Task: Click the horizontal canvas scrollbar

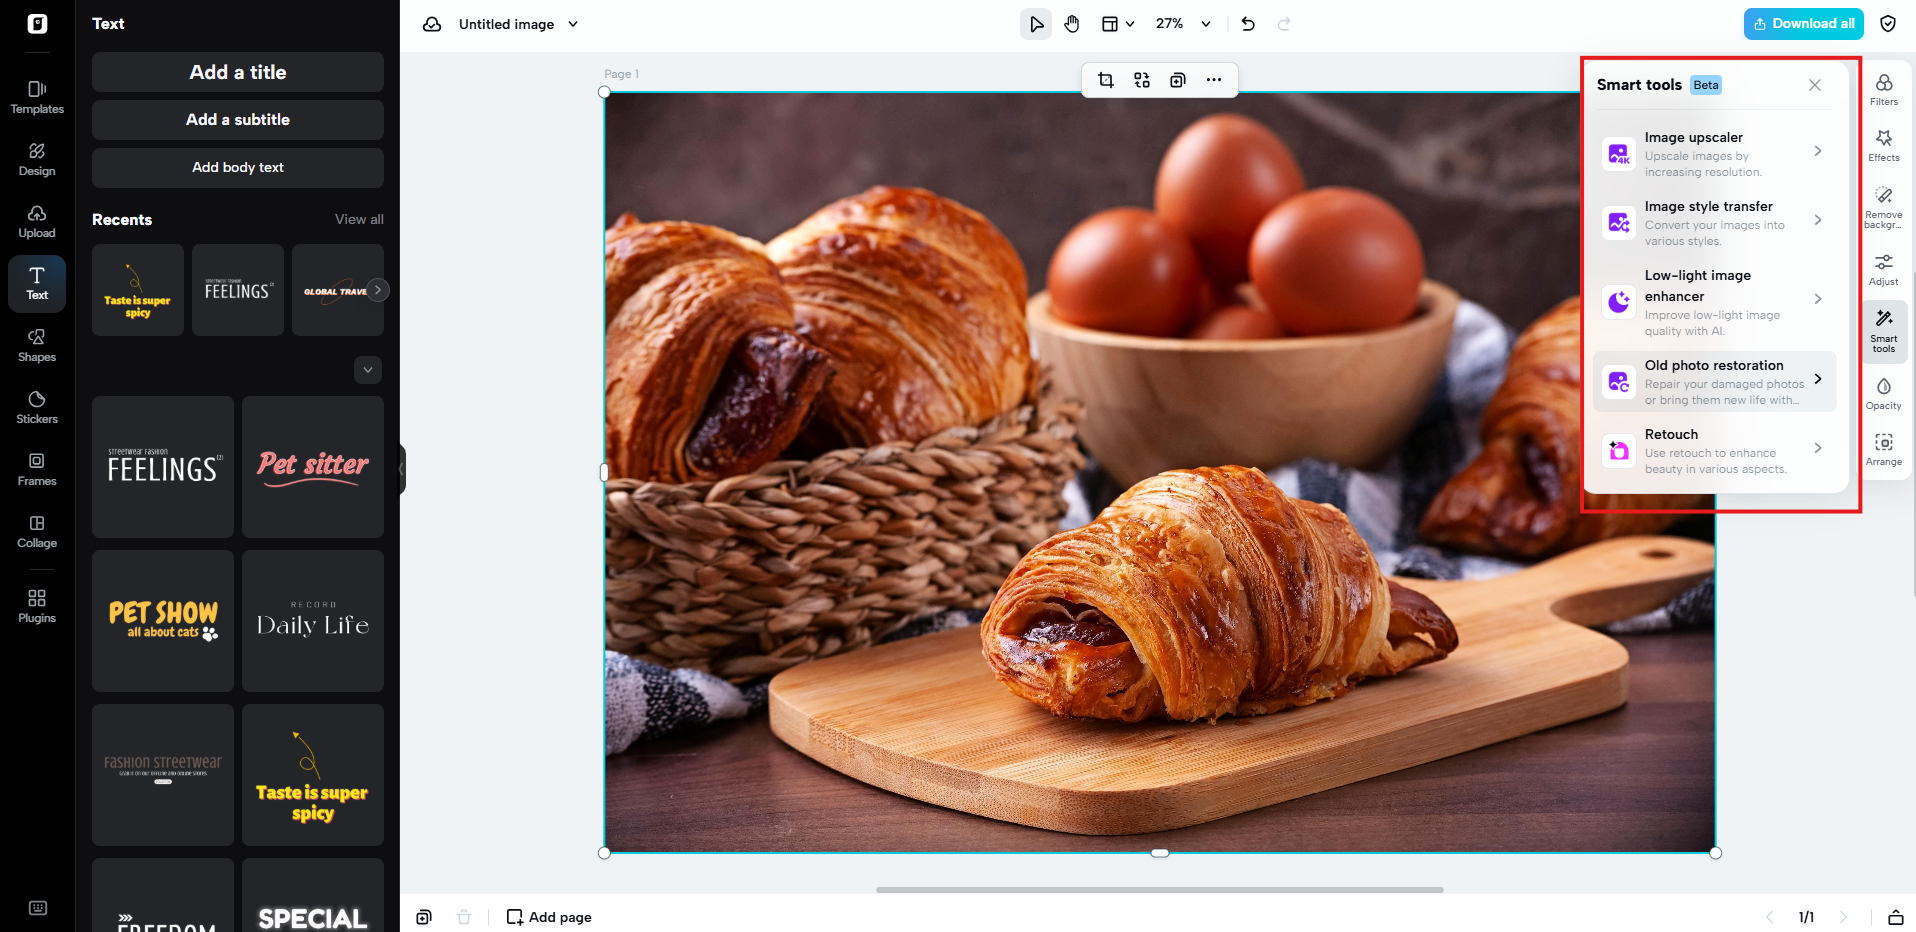Action: [x=1160, y=889]
